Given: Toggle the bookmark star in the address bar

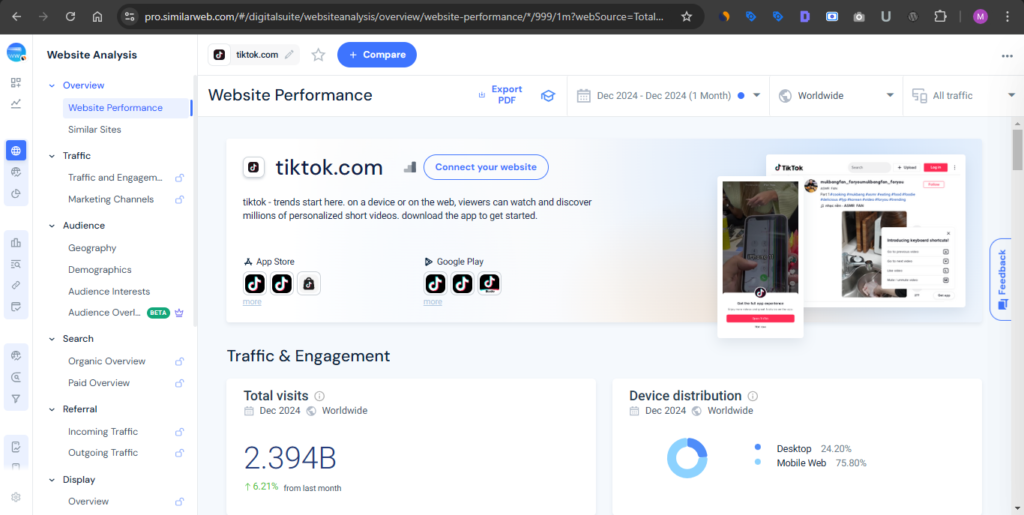Looking at the screenshot, I should tap(686, 17).
